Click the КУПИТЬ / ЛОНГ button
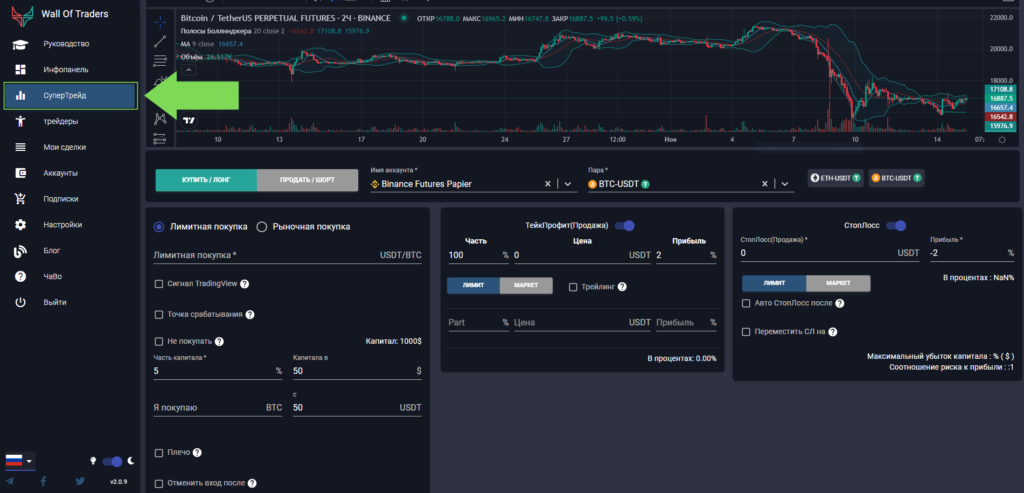 (206, 181)
